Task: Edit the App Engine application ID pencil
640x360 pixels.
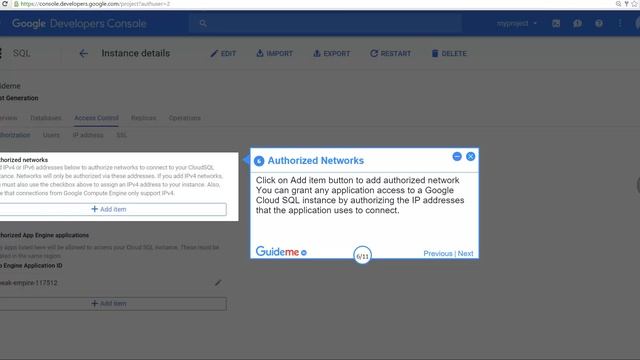Action: coord(218,282)
